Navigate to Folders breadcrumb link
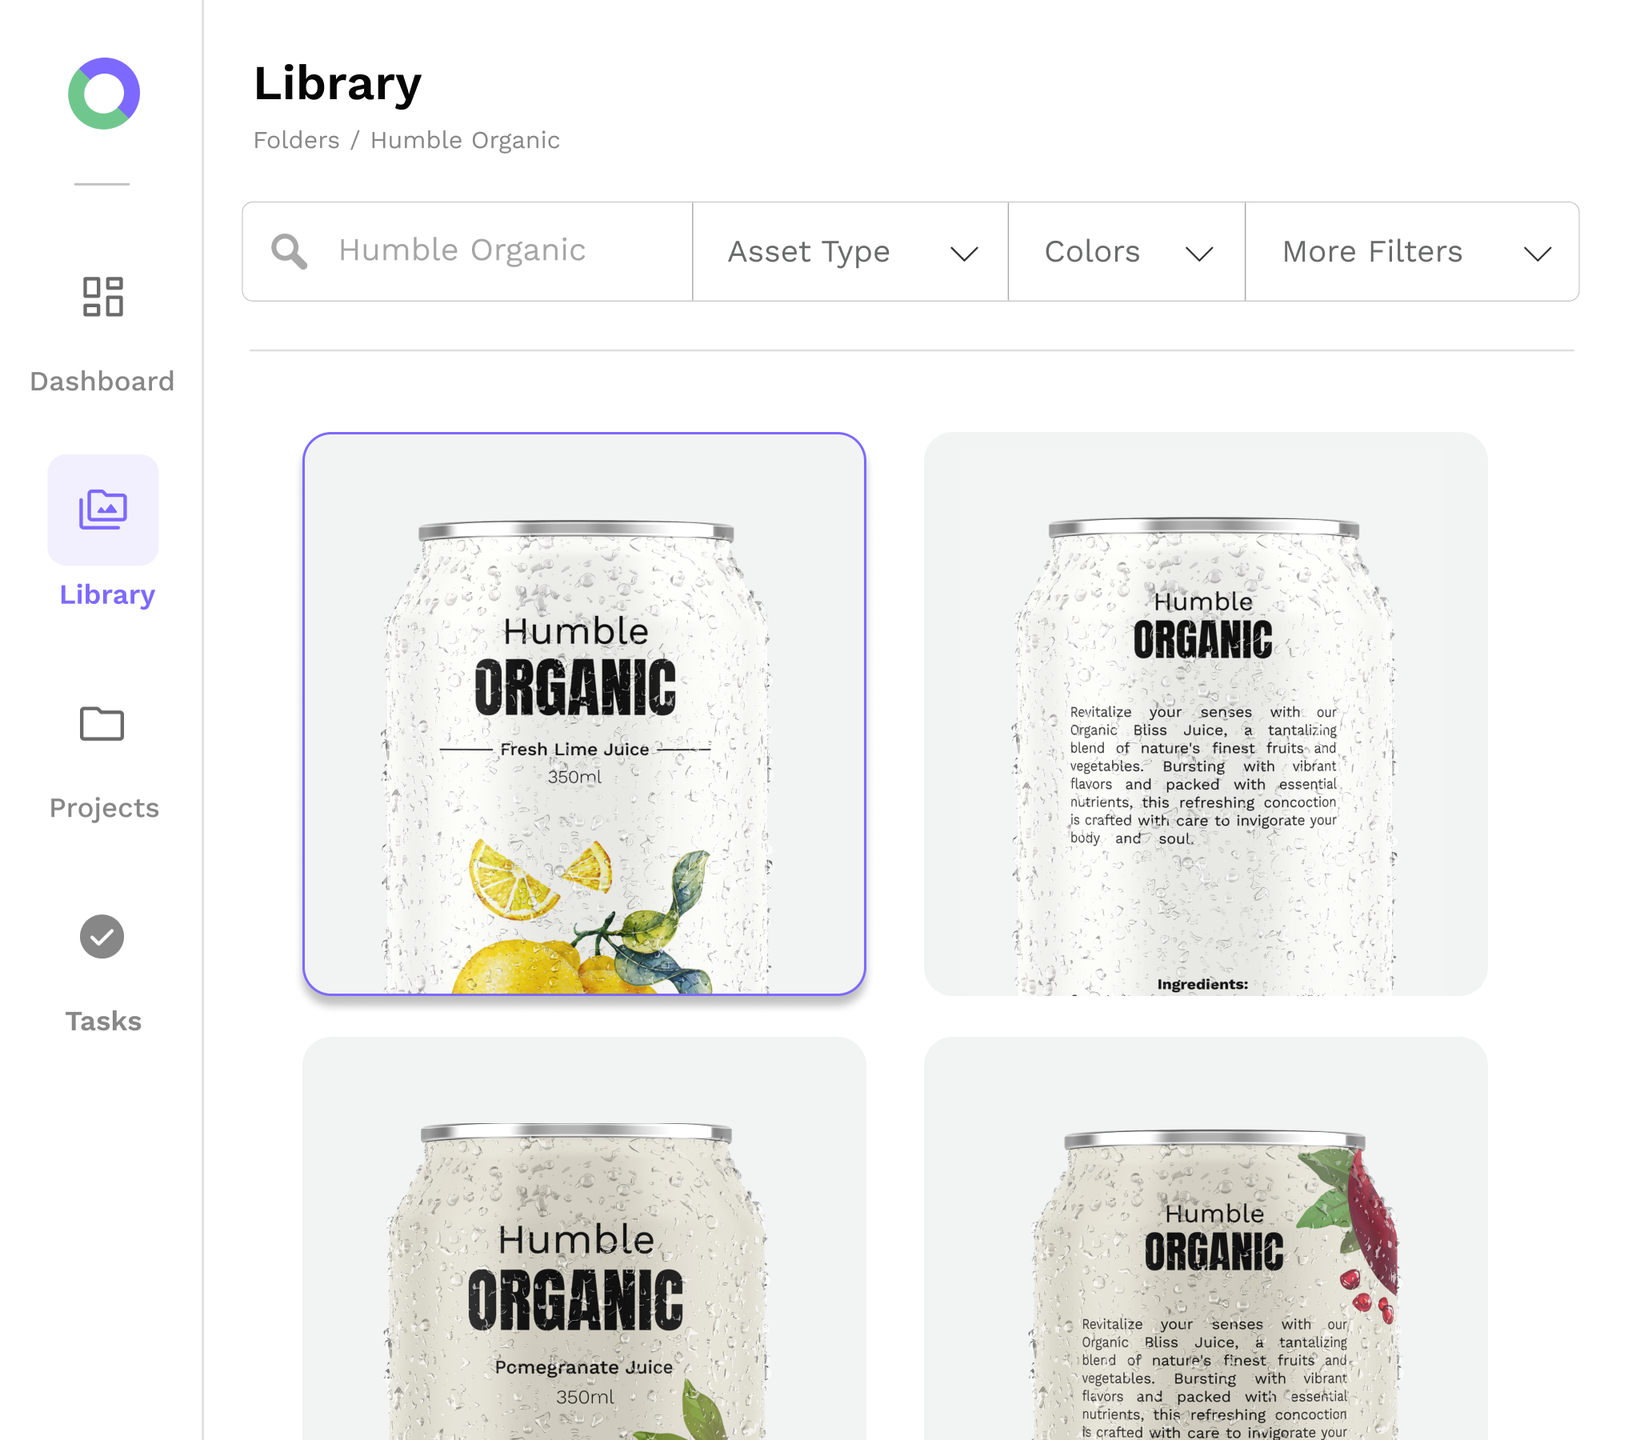Viewport: 1644px width, 1440px height. tap(296, 140)
